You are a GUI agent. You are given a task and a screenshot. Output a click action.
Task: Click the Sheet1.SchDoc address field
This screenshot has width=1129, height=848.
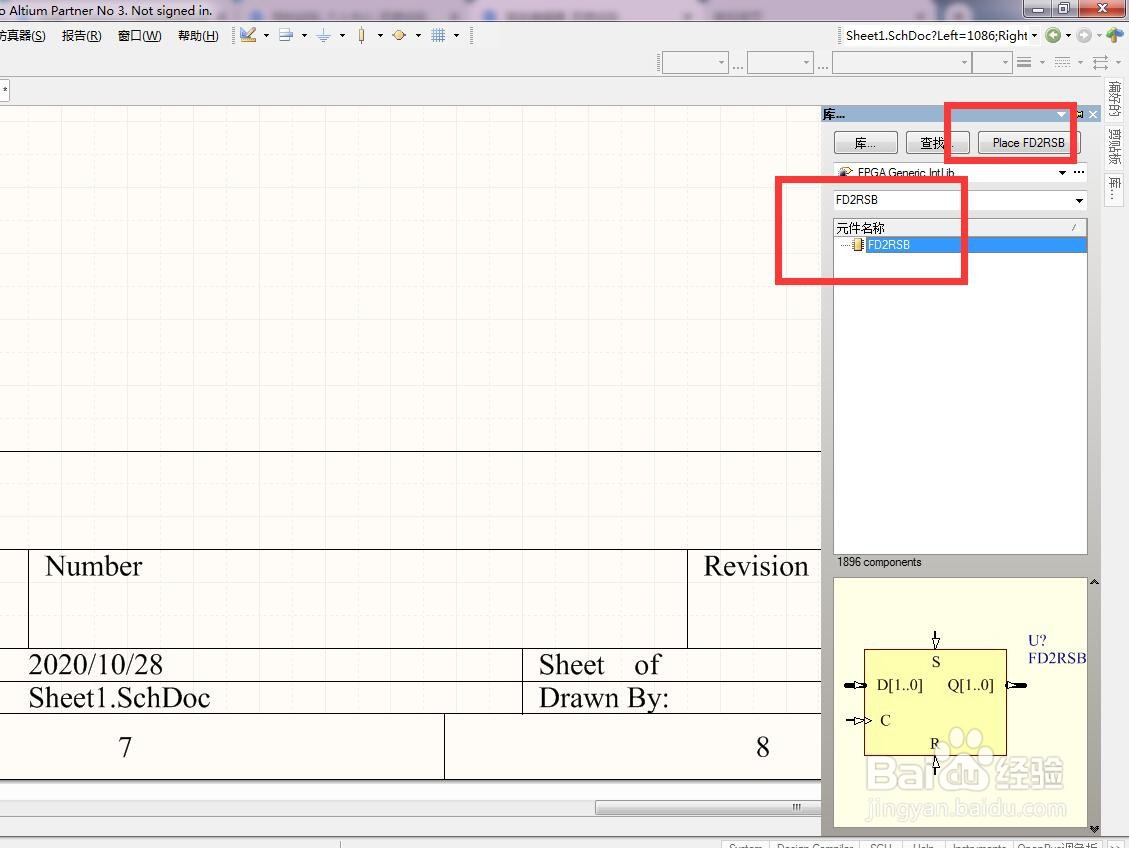pyautogui.click(x=936, y=35)
